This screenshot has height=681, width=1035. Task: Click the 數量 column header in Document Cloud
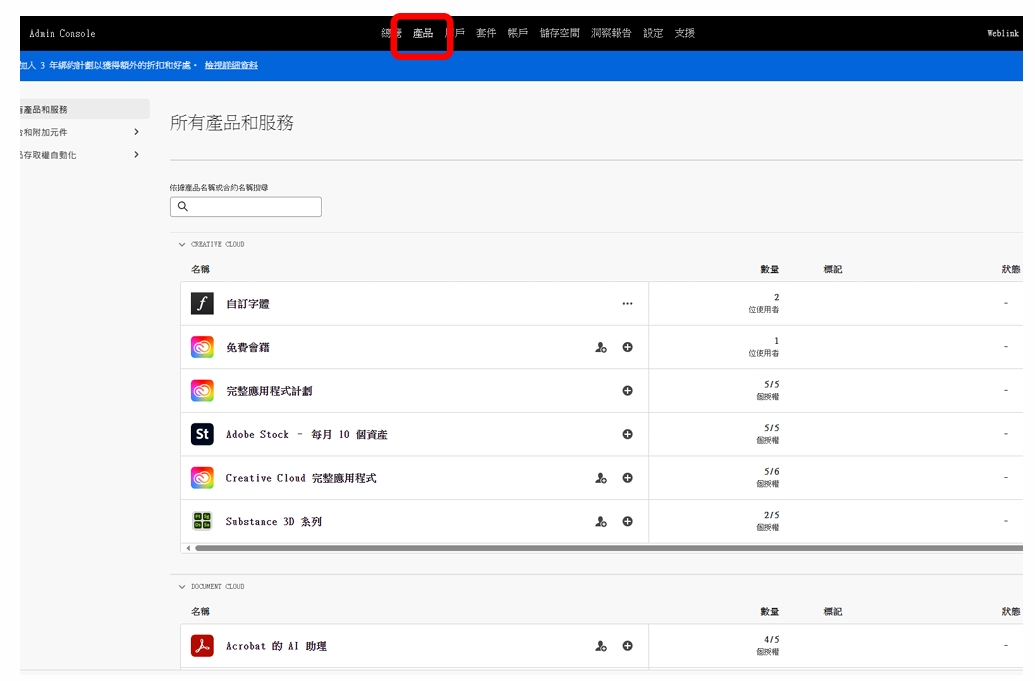pos(769,612)
